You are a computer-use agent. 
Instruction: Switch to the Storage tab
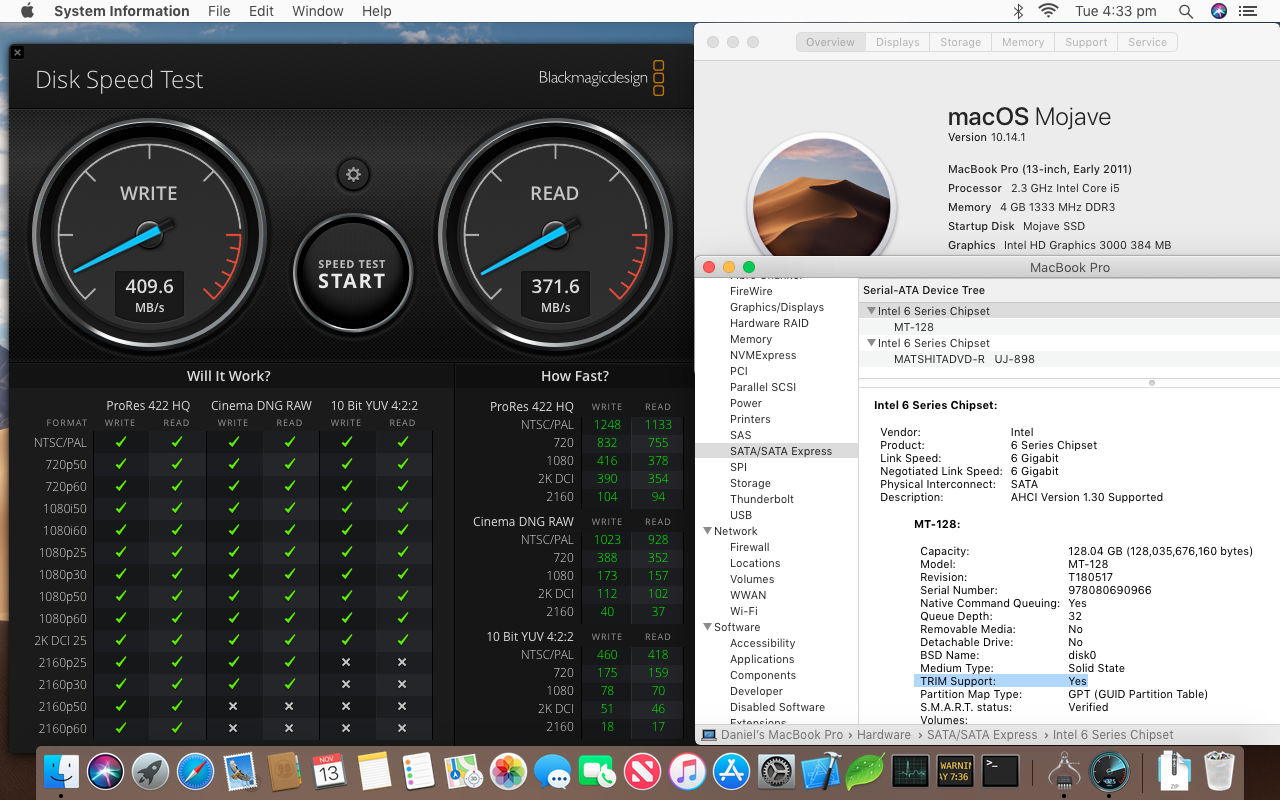tap(959, 42)
